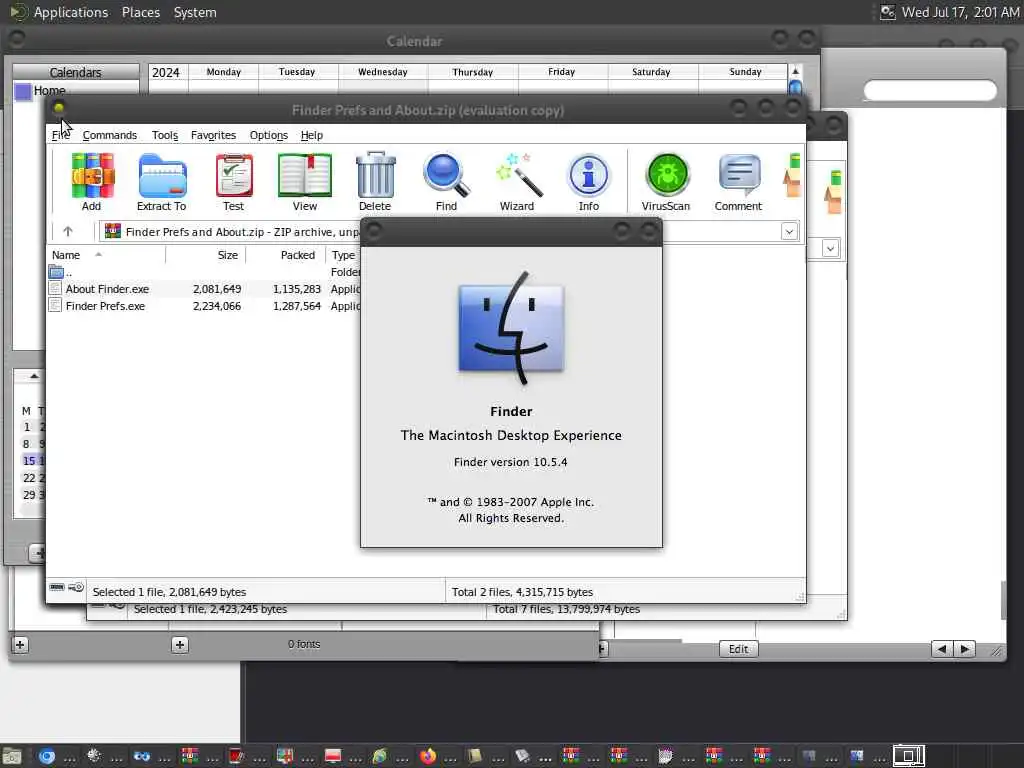Image resolution: width=1024 pixels, height=768 pixels.
Task: Click 'Total 7 files, 13,799,974 bytes' status
Action: [x=566, y=609]
